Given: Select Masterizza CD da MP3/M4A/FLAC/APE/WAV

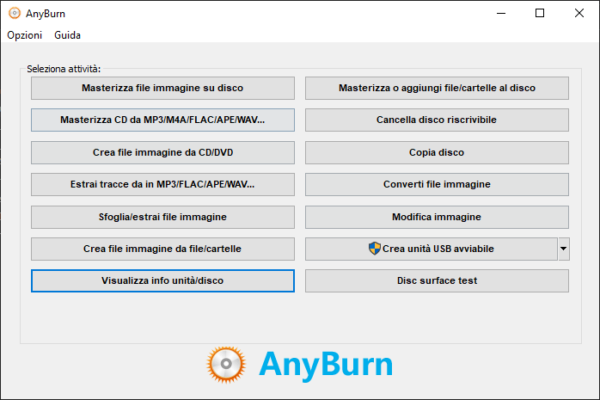Looking at the screenshot, I should [163, 120].
